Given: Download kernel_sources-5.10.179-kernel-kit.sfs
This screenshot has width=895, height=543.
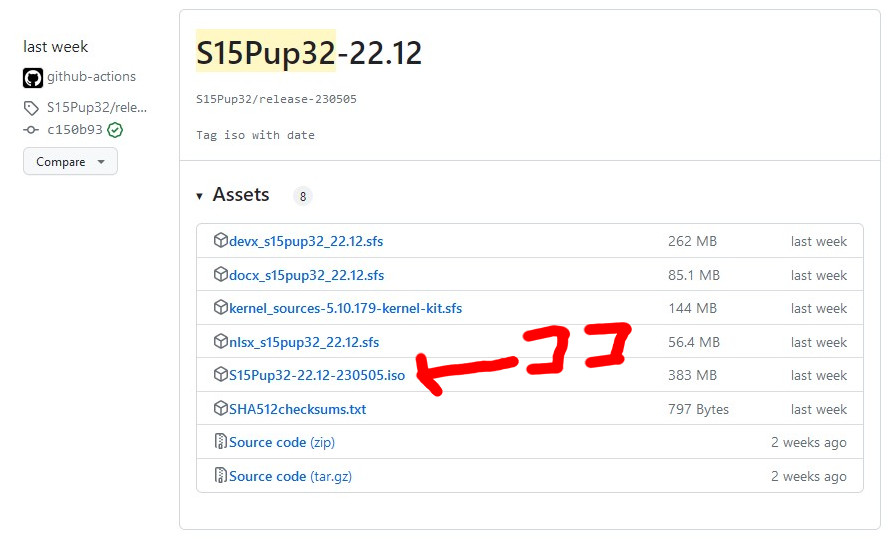Looking at the screenshot, I should (x=345, y=308).
